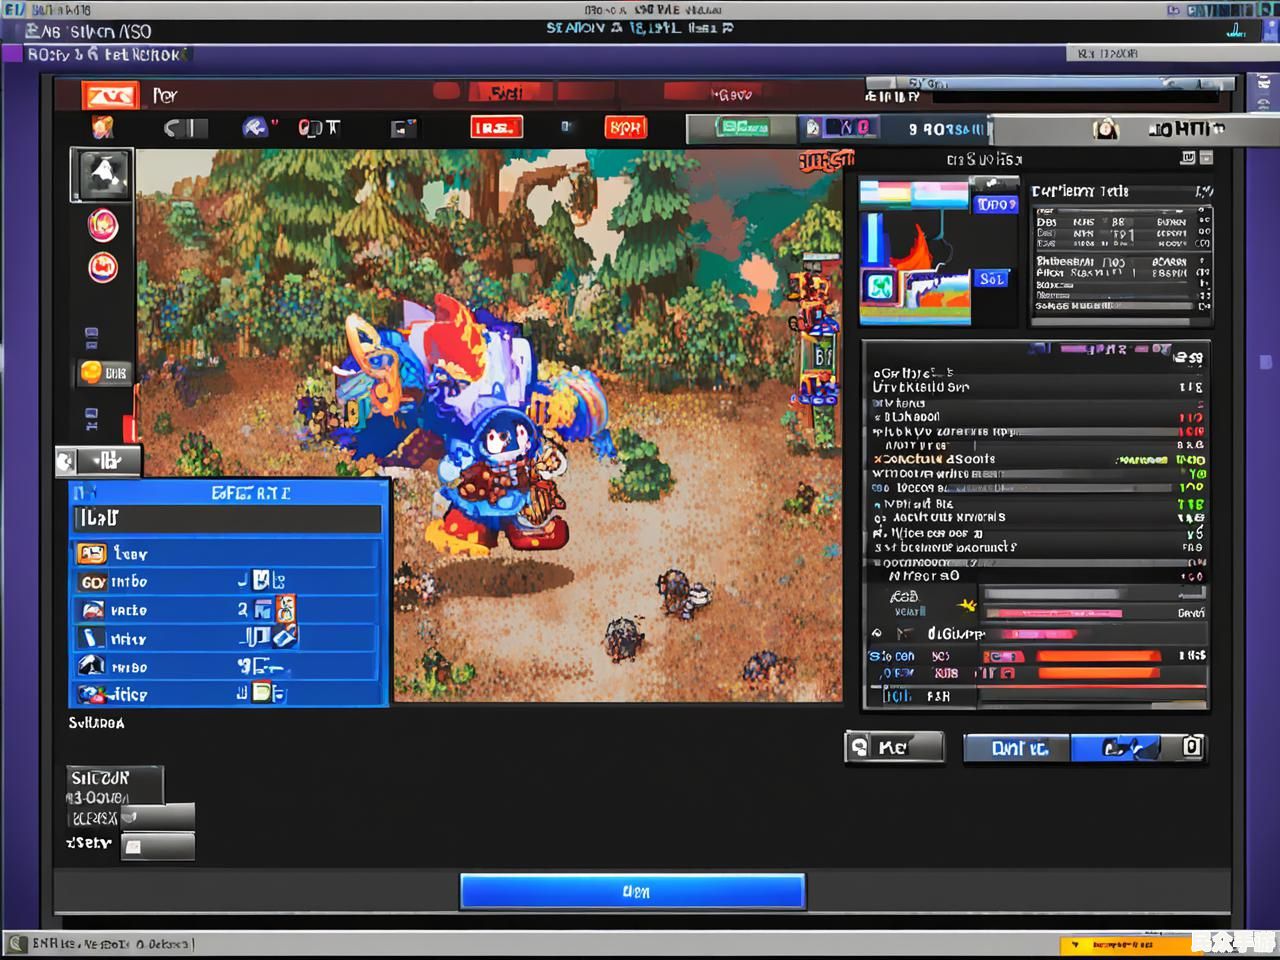Image resolution: width=1280 pixels, height=960 pixels.
Task: Toggle the small square icon above Curiemy panel
Action: [x=1188, y=158]
